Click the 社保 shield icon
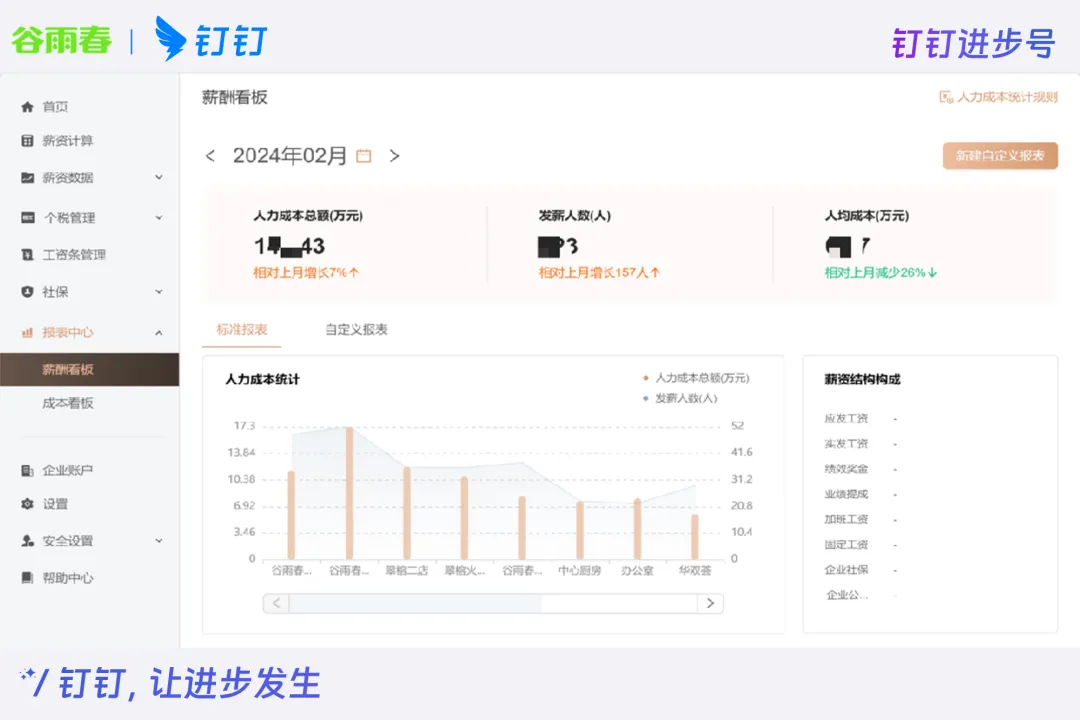The image size is (1080, 720). point(28,292)
